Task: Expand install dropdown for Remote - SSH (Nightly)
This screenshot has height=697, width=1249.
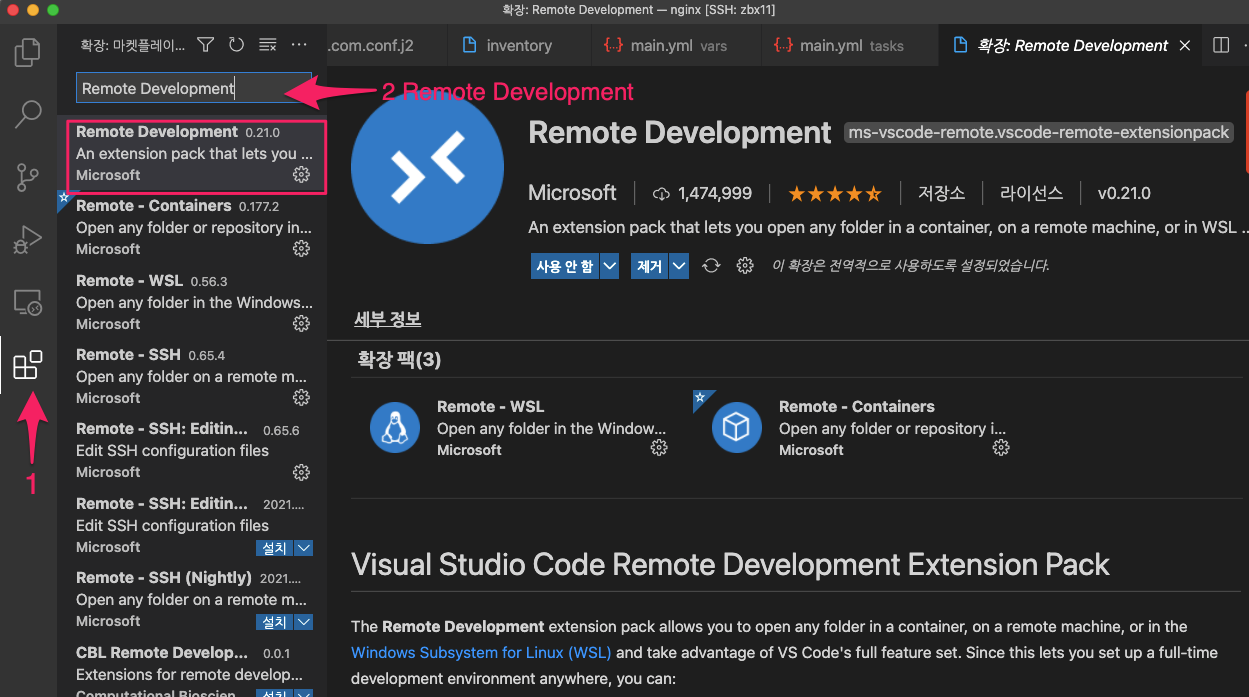Action: pyautogui.click(x=304, y=622)
